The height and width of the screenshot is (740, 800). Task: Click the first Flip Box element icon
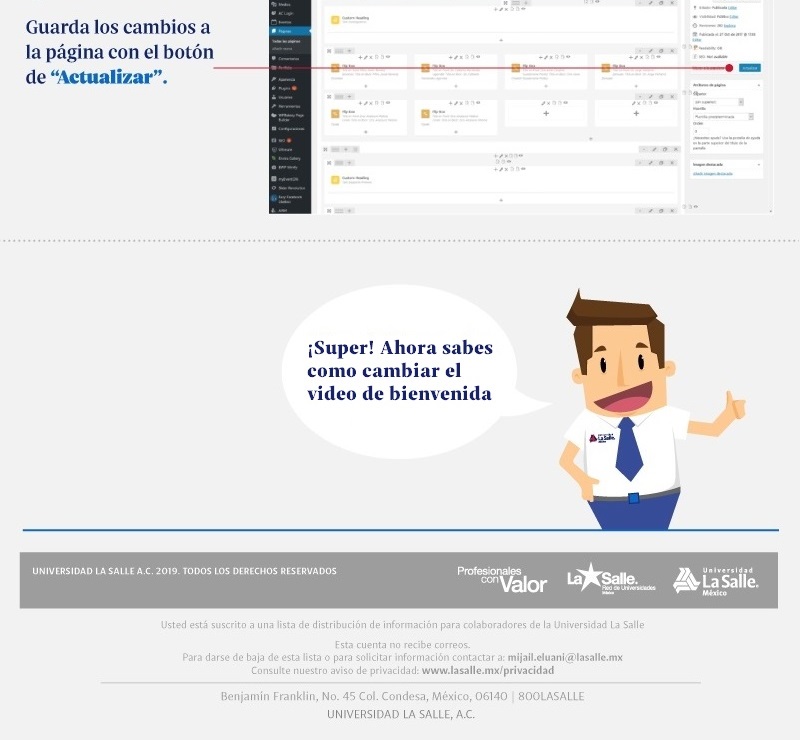336,68
